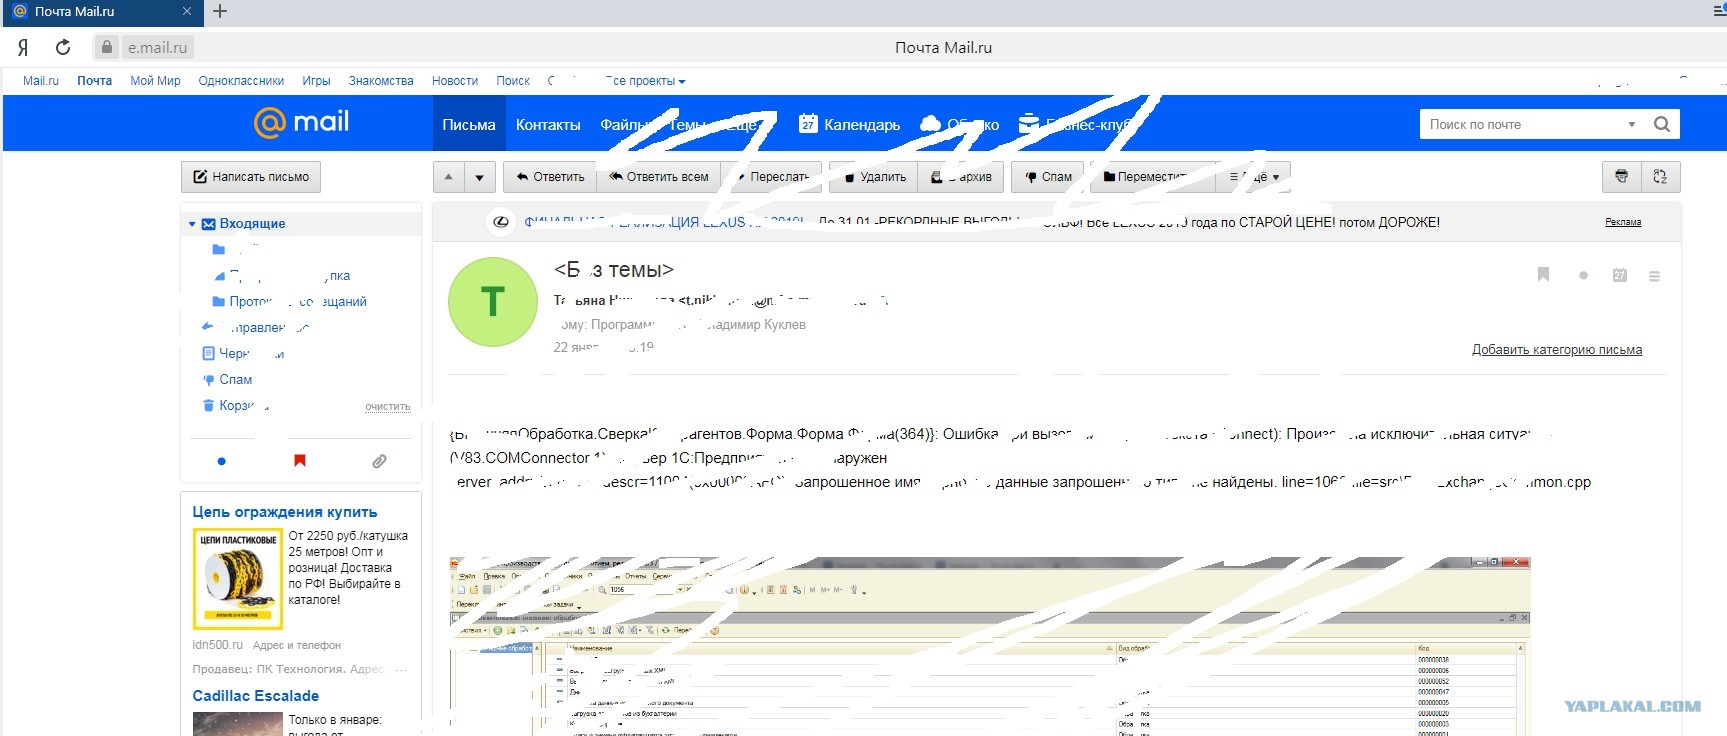Click the Цепь ограждения купить ad title
Viewport: 1727px width, 736px height.
pyautogui.click(x=285, y=512)
